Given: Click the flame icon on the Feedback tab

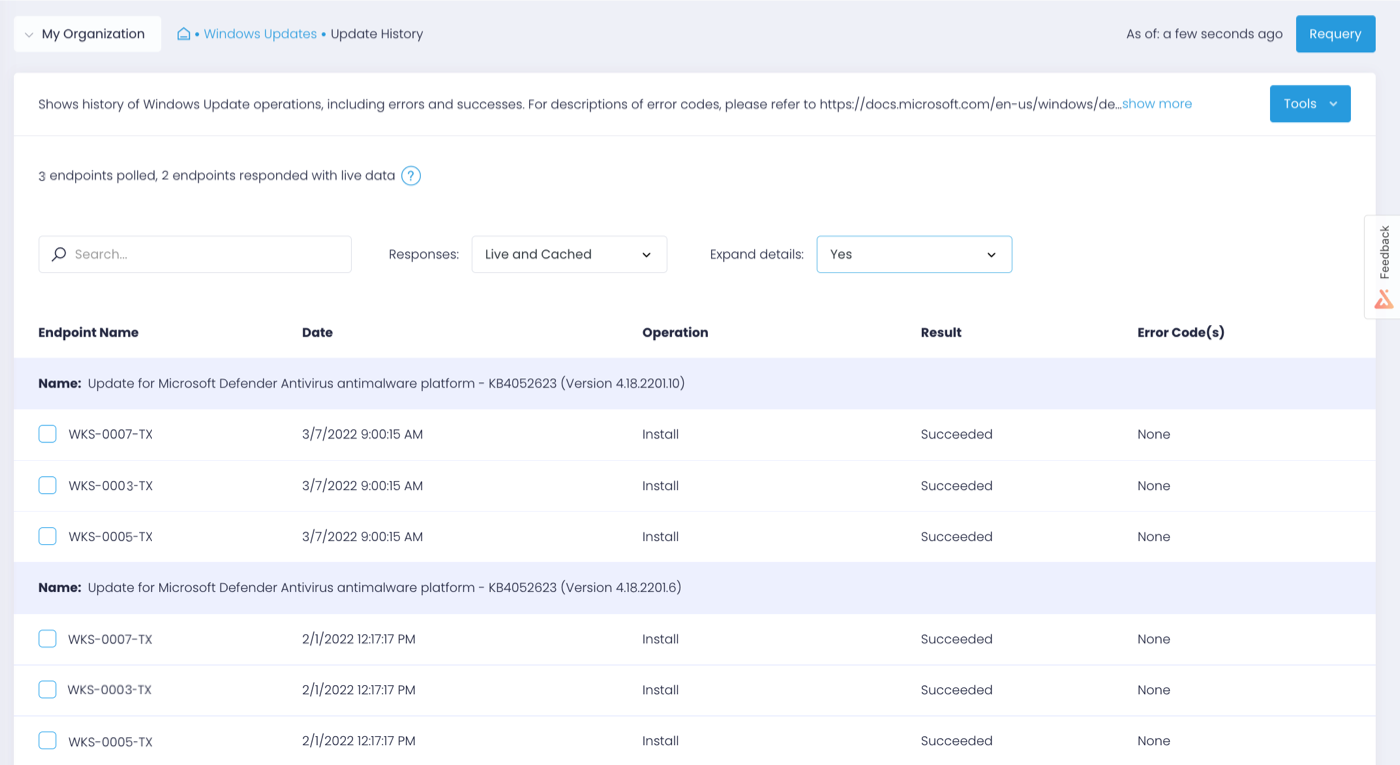Looking at the screenshot, I should click(1383, 298).
